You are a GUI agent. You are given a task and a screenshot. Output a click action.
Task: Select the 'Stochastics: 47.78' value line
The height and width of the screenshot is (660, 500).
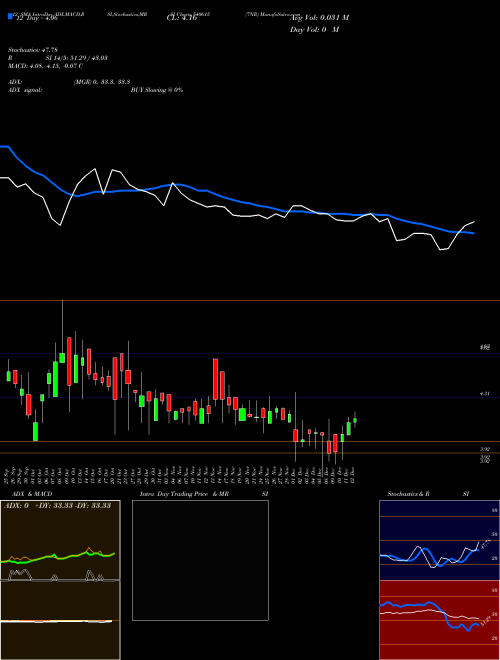(33, 50)
